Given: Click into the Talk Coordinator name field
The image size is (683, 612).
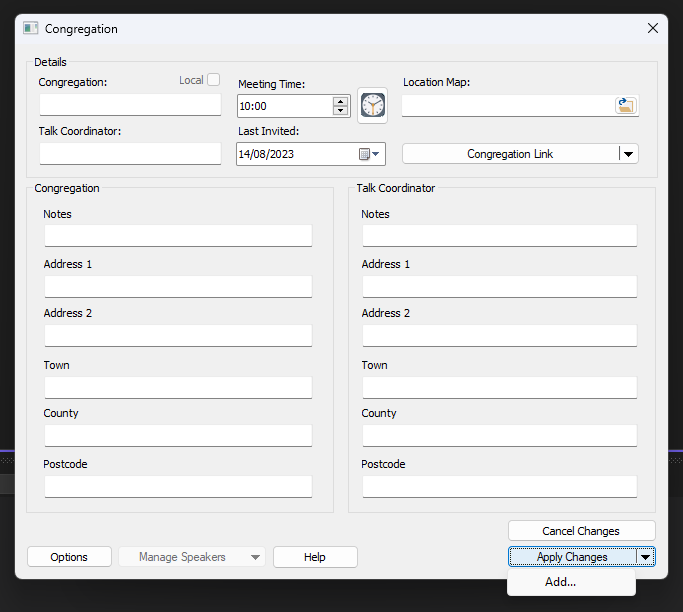Looking at the screenshot, I should [130, 154].
